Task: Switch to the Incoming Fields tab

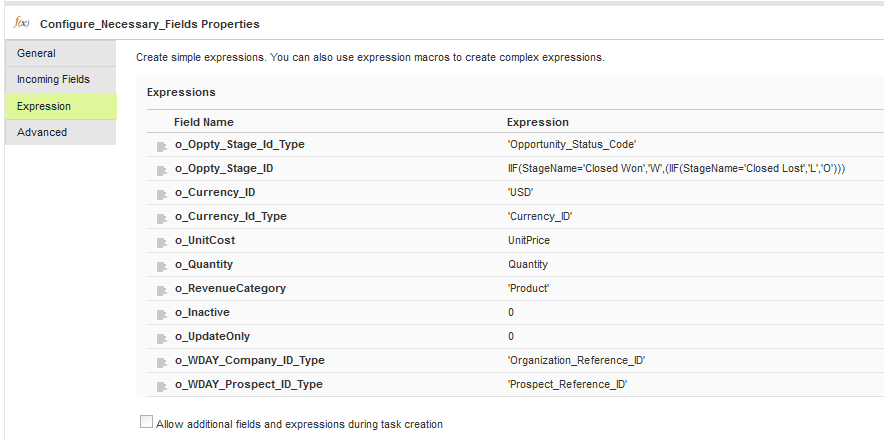Action: point(60,79)
